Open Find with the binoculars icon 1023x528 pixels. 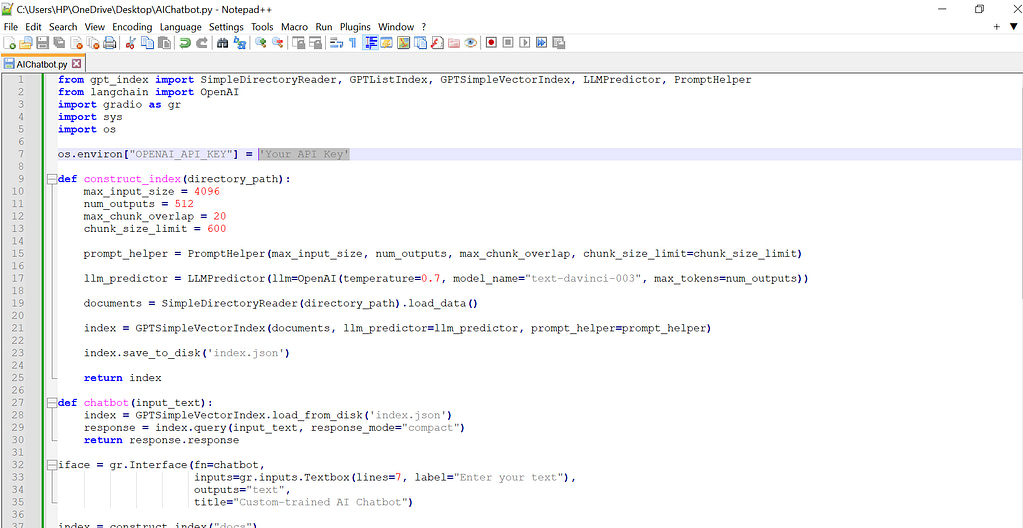coord(222,43)
